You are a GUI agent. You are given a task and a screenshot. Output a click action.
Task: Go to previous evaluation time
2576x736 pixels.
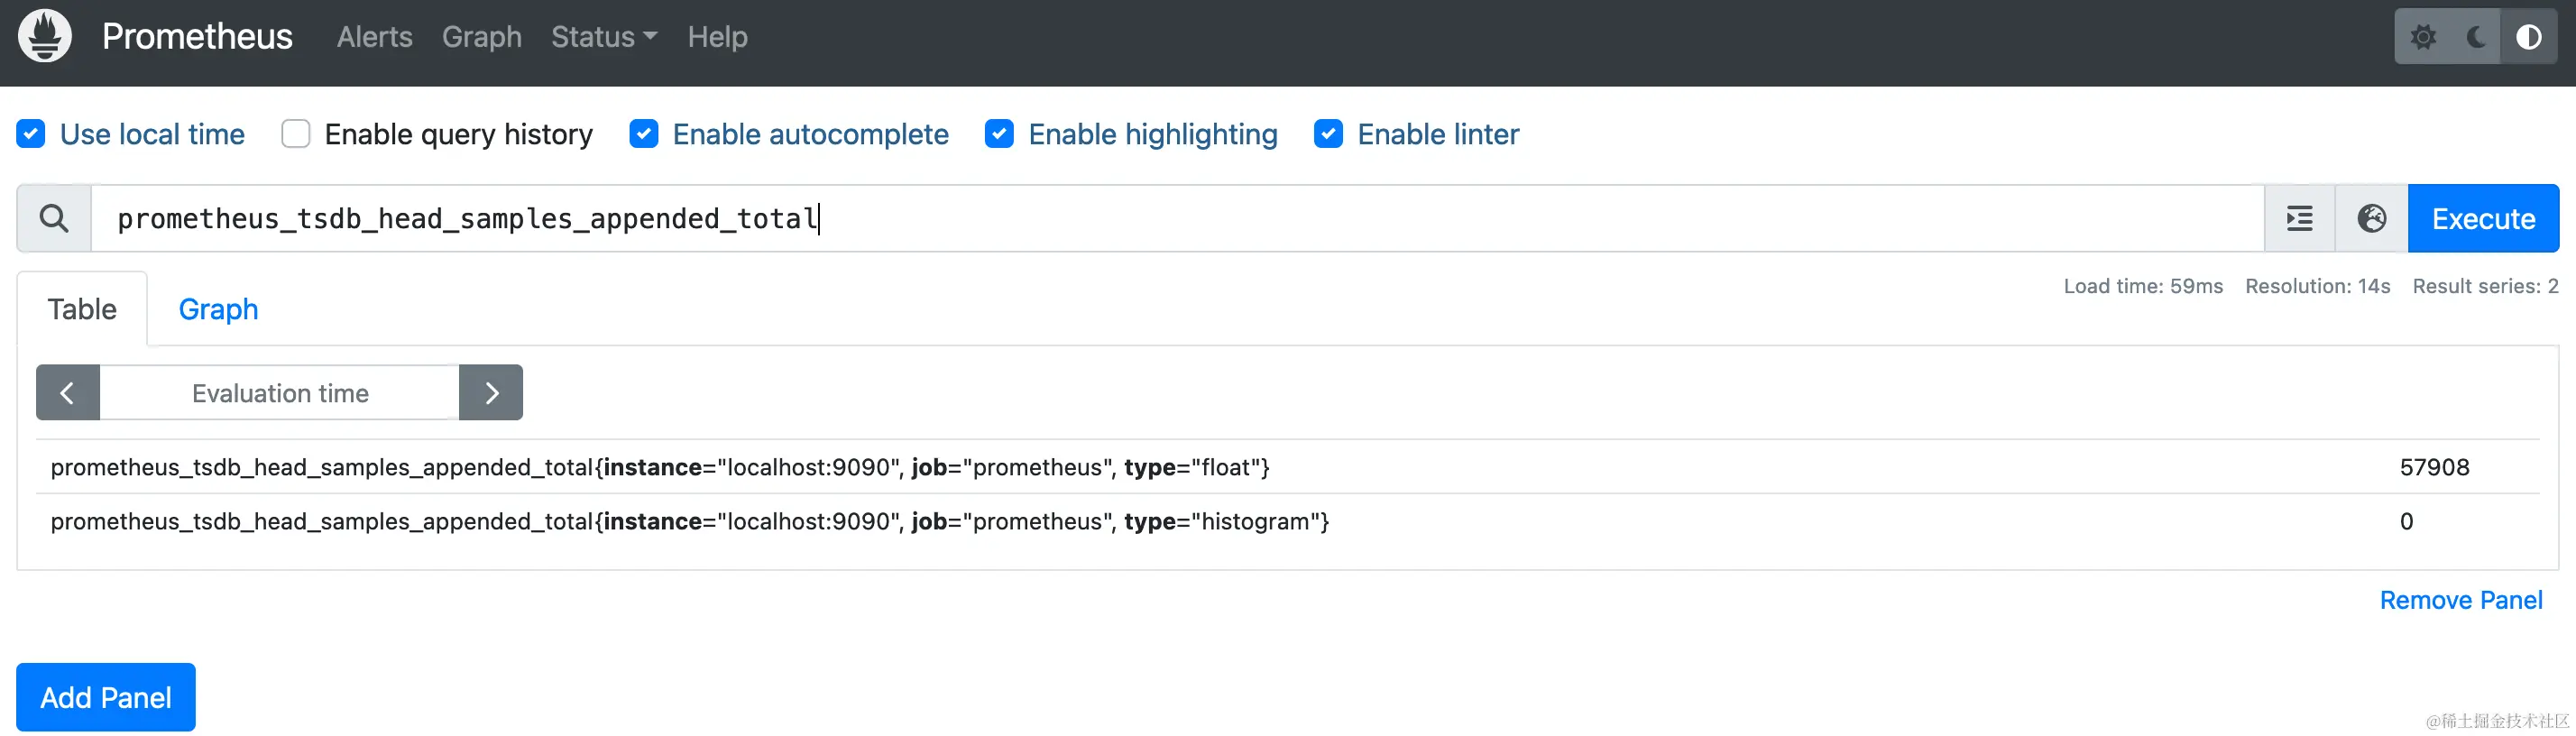point(68,393)
